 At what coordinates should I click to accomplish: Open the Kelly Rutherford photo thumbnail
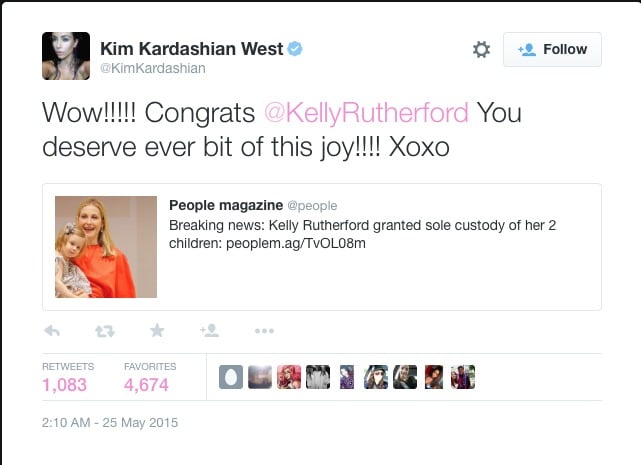106,247
